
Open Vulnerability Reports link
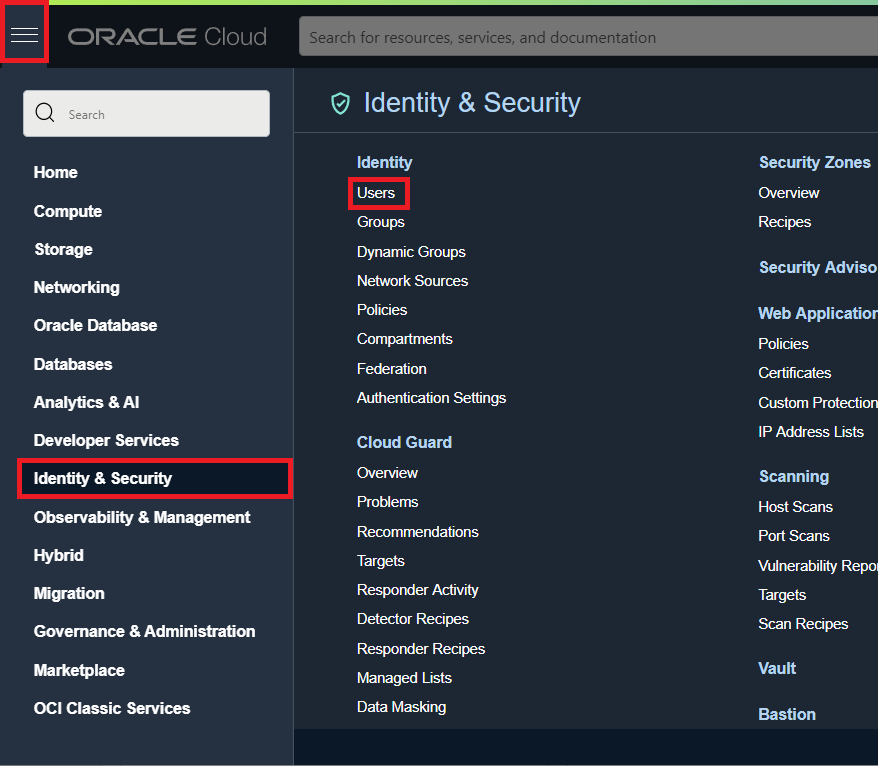tap(818, 566)
